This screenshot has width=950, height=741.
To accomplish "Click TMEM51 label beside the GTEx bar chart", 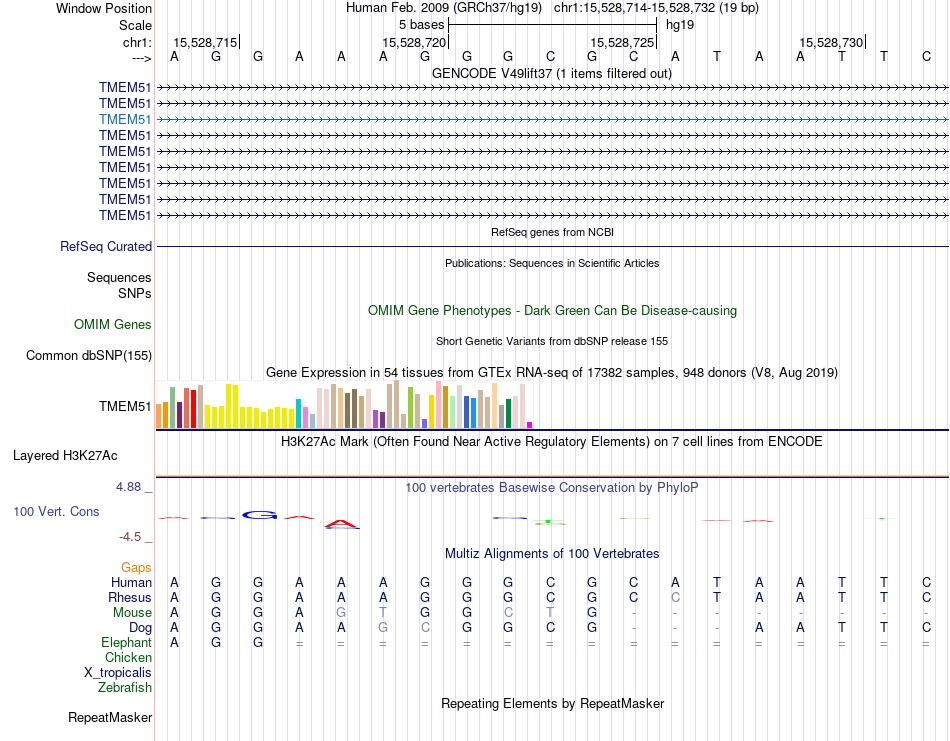I will pyautogui.click(x=125, y=407).
